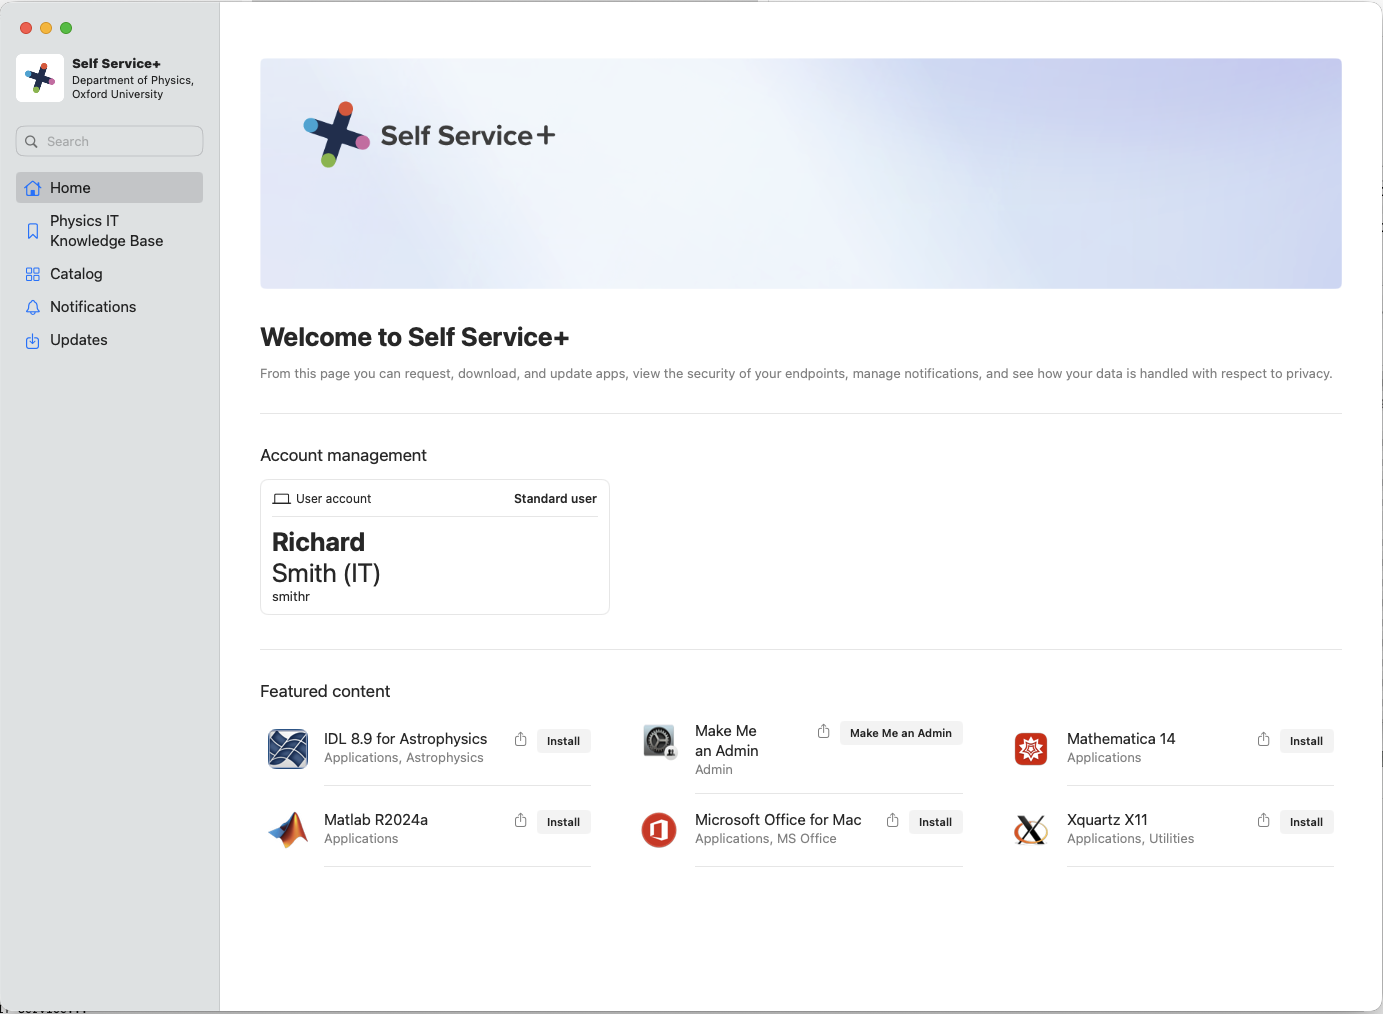Image resolution: width=1383 pixels, height=1014 pixels.
Task: Click the IDL 8.9 for Astrophysics app icon
Action: (x=288, y=749)
